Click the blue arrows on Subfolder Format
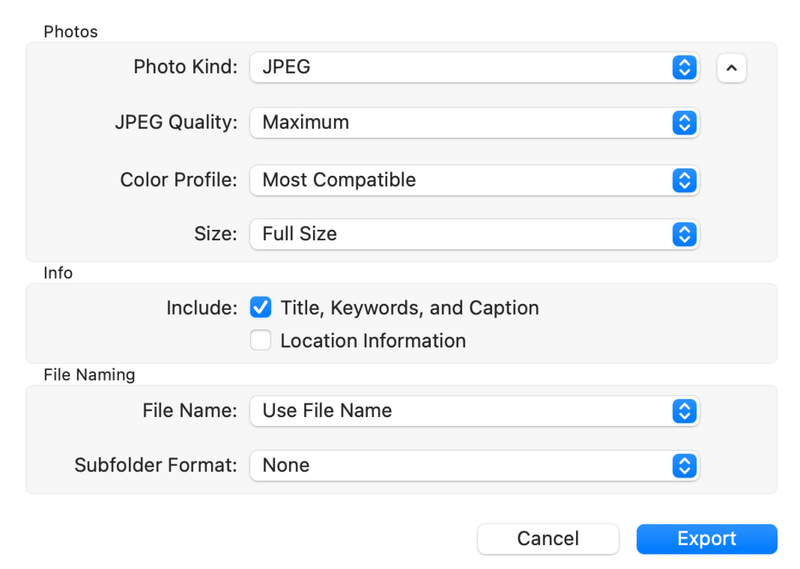Image resolution: width=800 pixels, height=569 pixels. pos(684,466)
